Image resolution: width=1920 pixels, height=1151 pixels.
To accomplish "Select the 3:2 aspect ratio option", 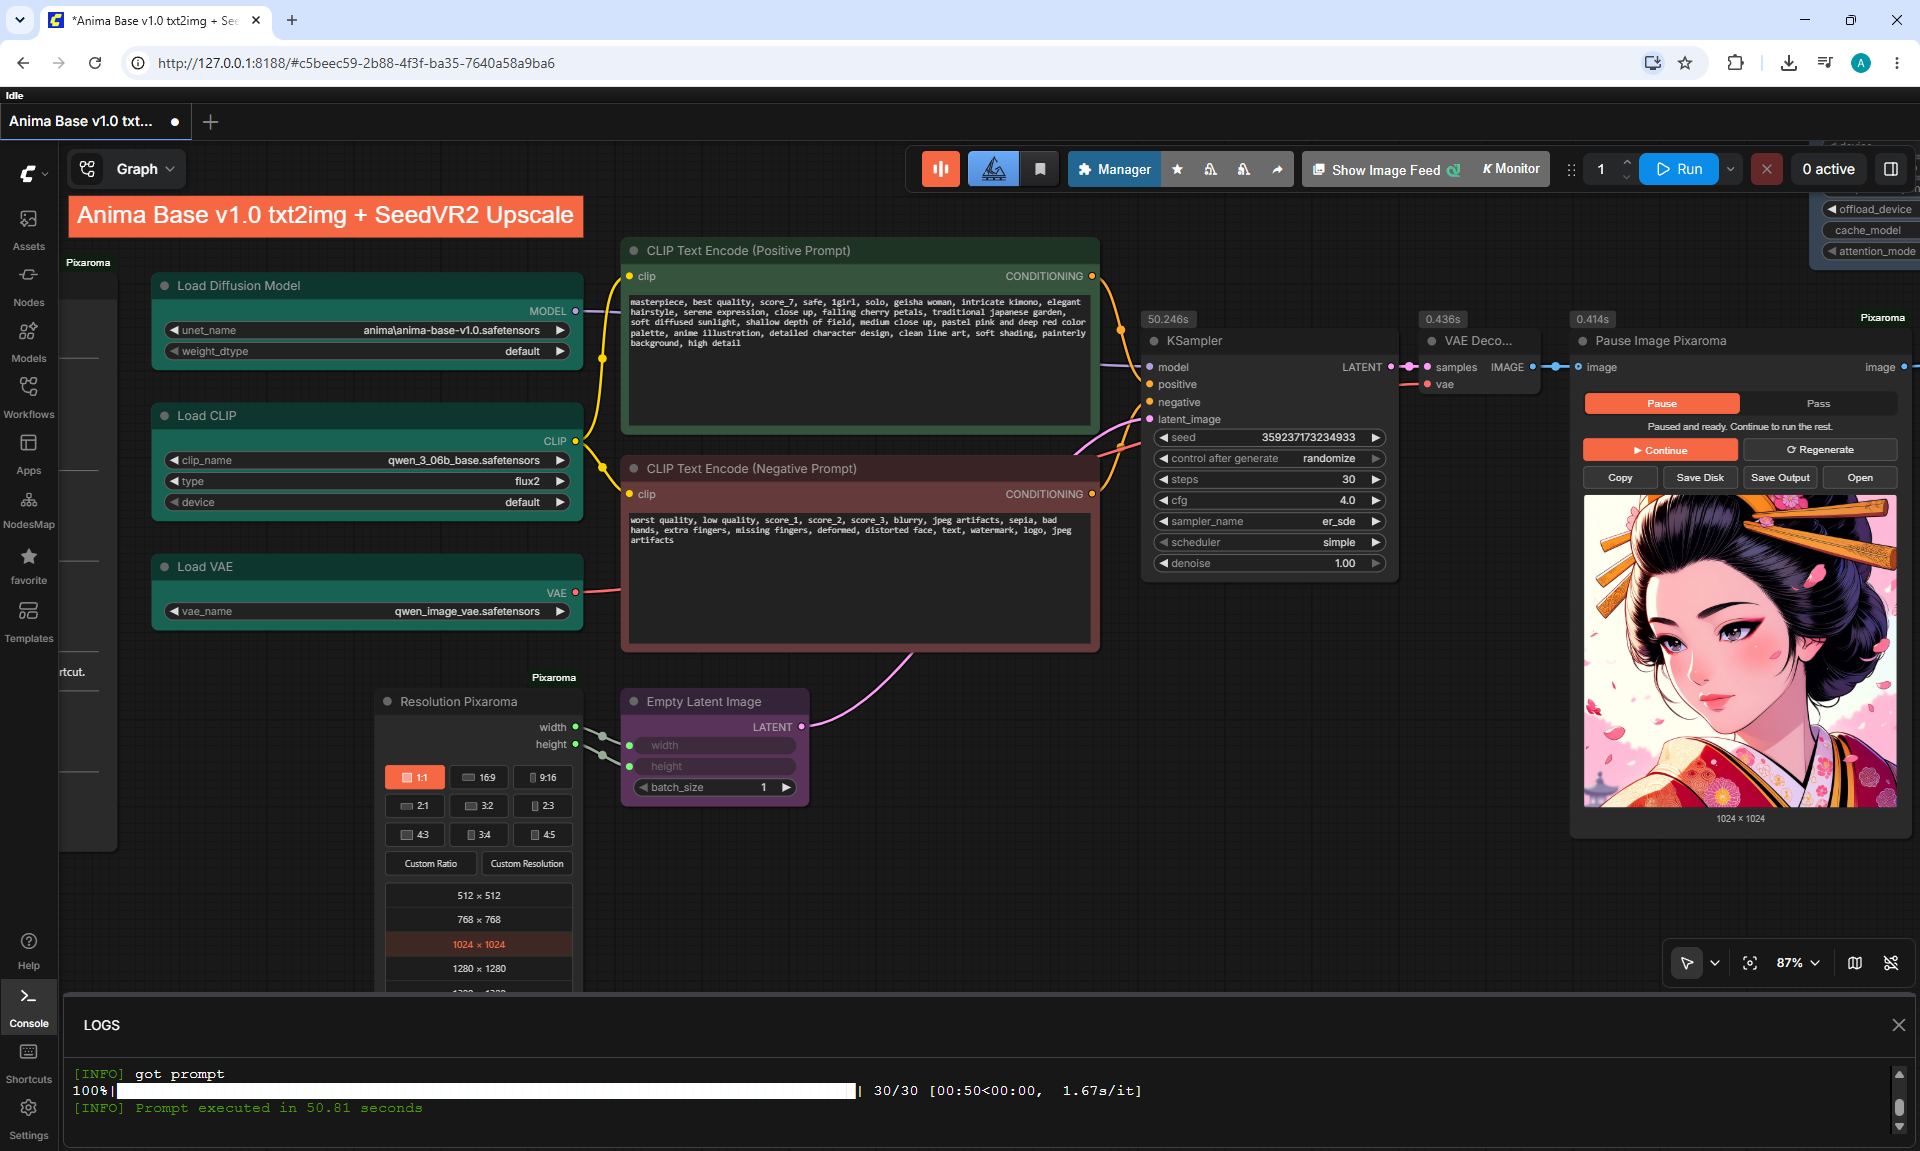I will (x=479, y=805).
